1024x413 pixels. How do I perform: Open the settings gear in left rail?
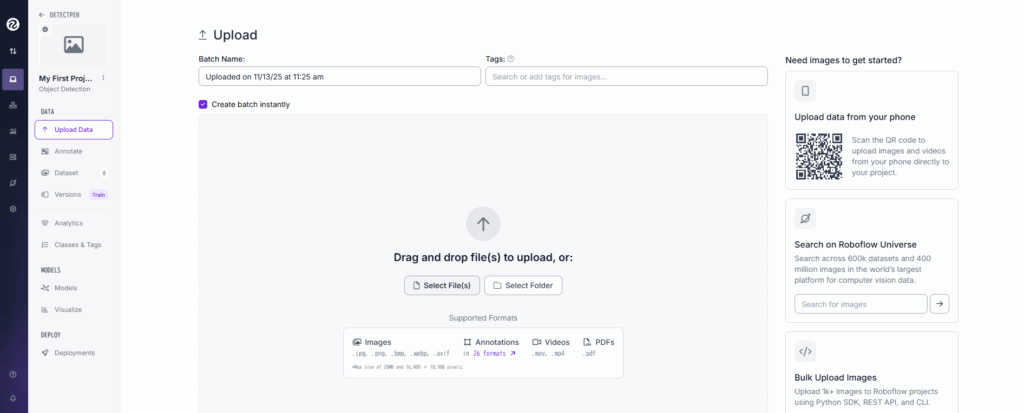pos(13,209)
